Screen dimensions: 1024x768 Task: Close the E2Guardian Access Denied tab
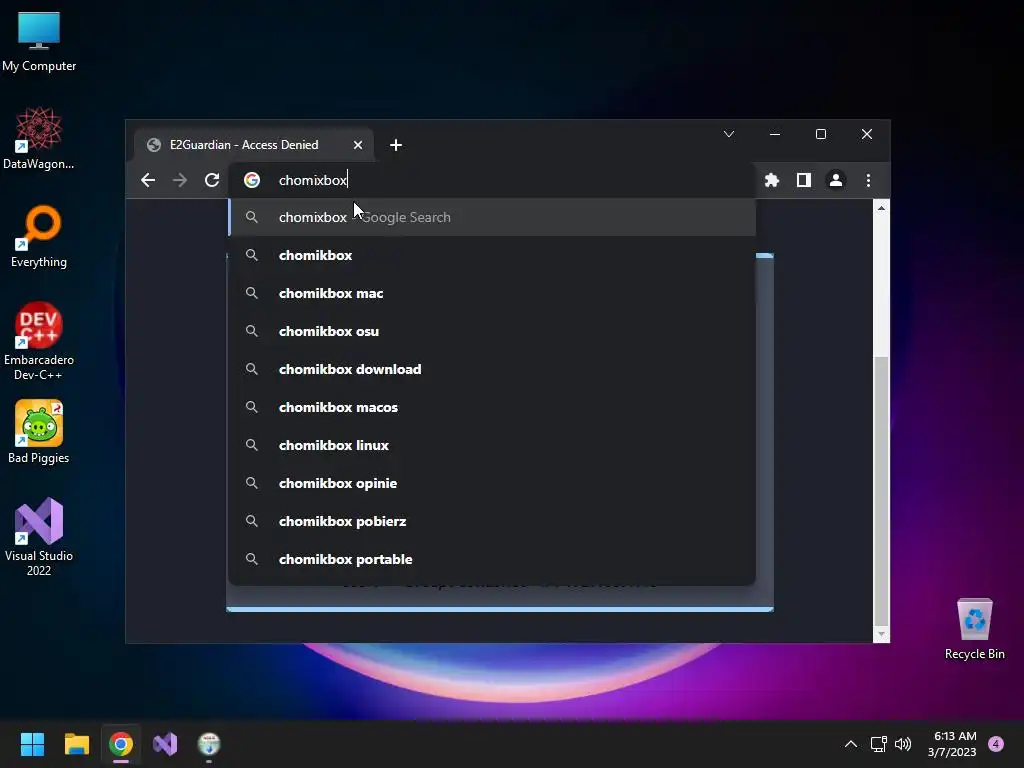[358, 145]
